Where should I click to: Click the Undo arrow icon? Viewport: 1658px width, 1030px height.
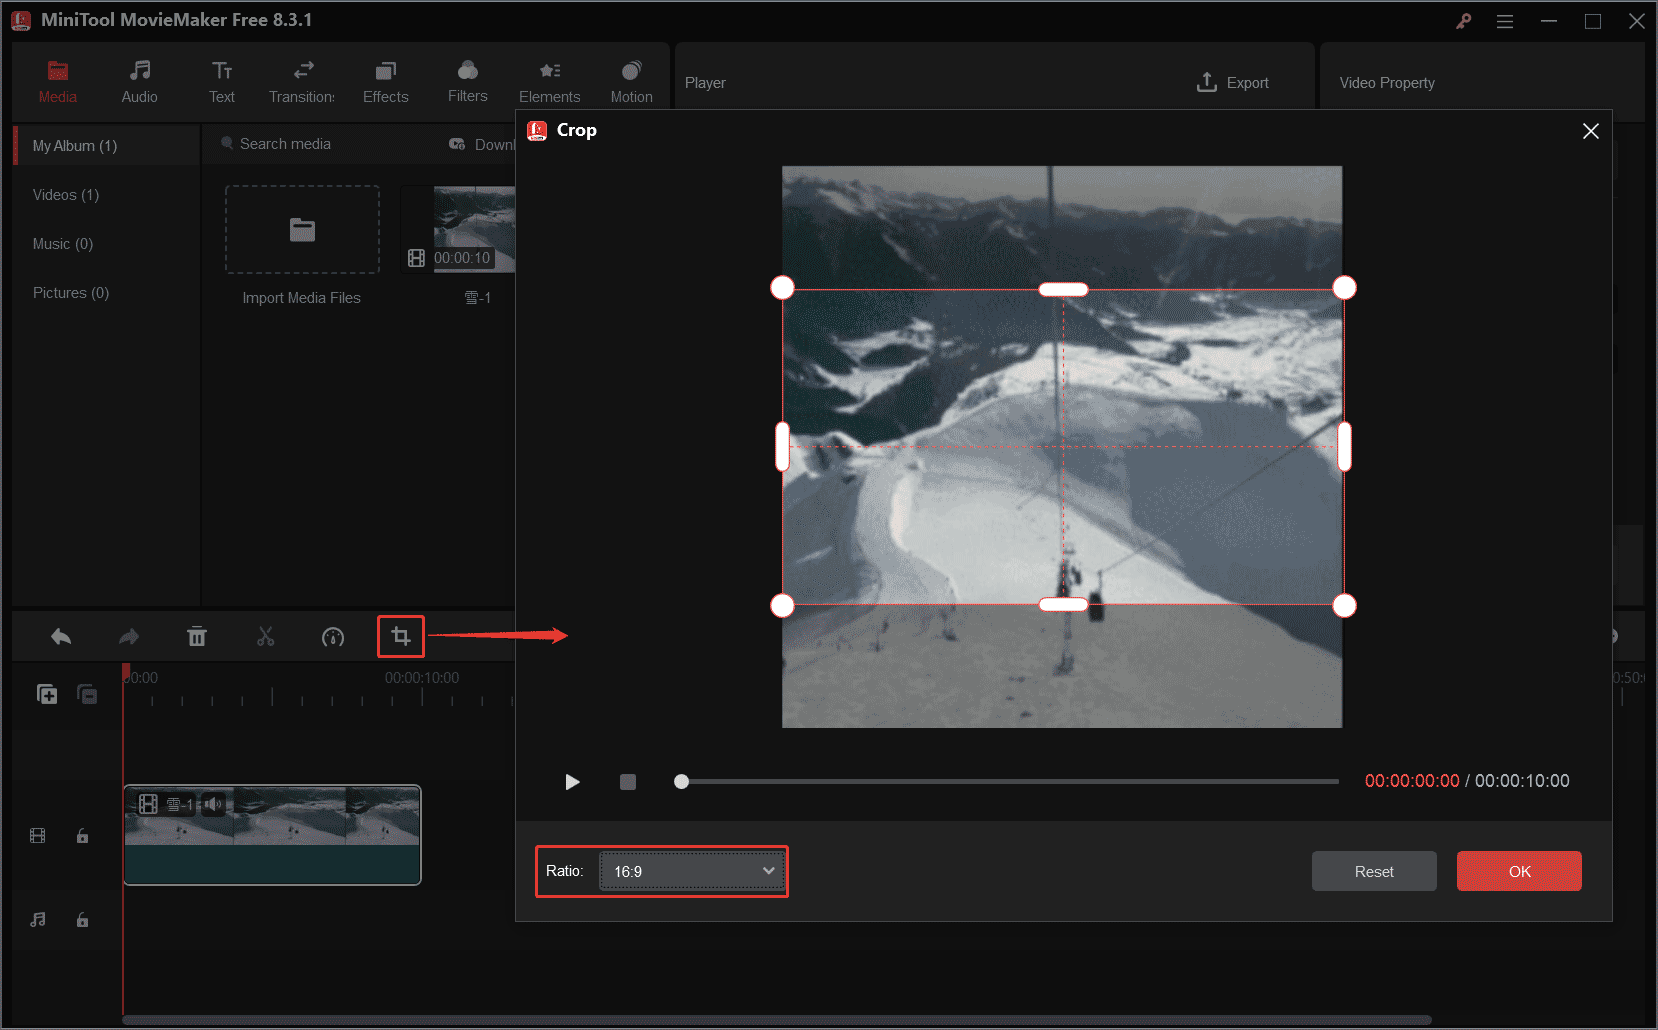[61, 637]
